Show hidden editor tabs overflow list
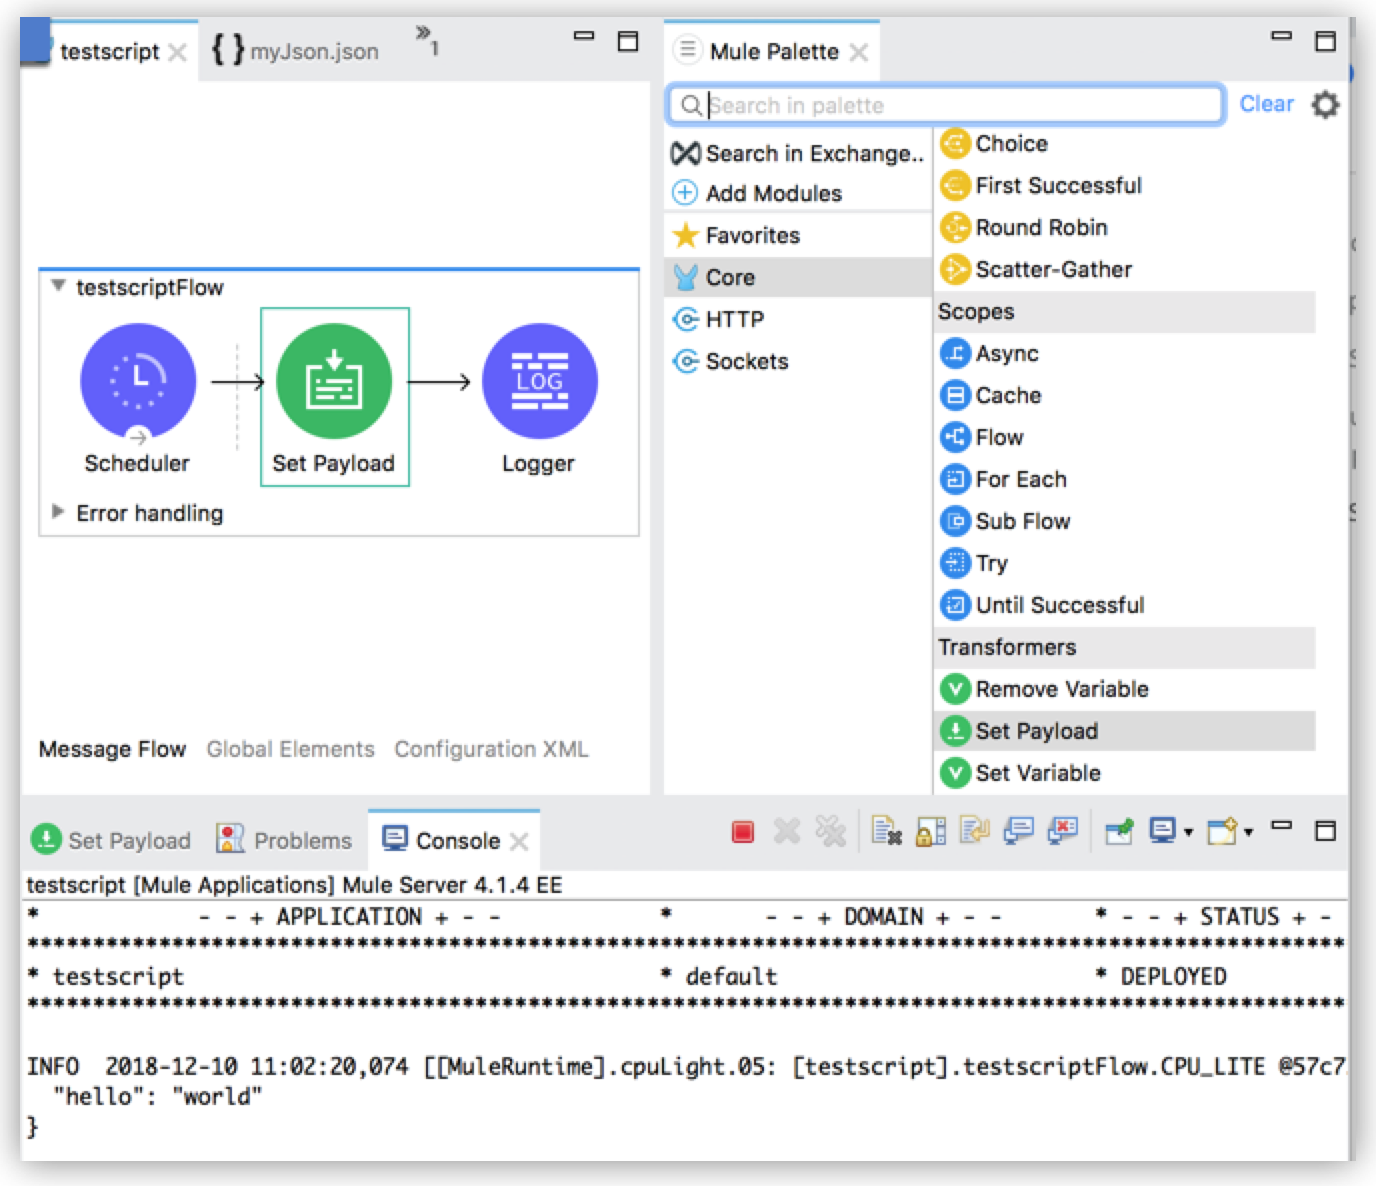1376x1186 pixels. 427,40
